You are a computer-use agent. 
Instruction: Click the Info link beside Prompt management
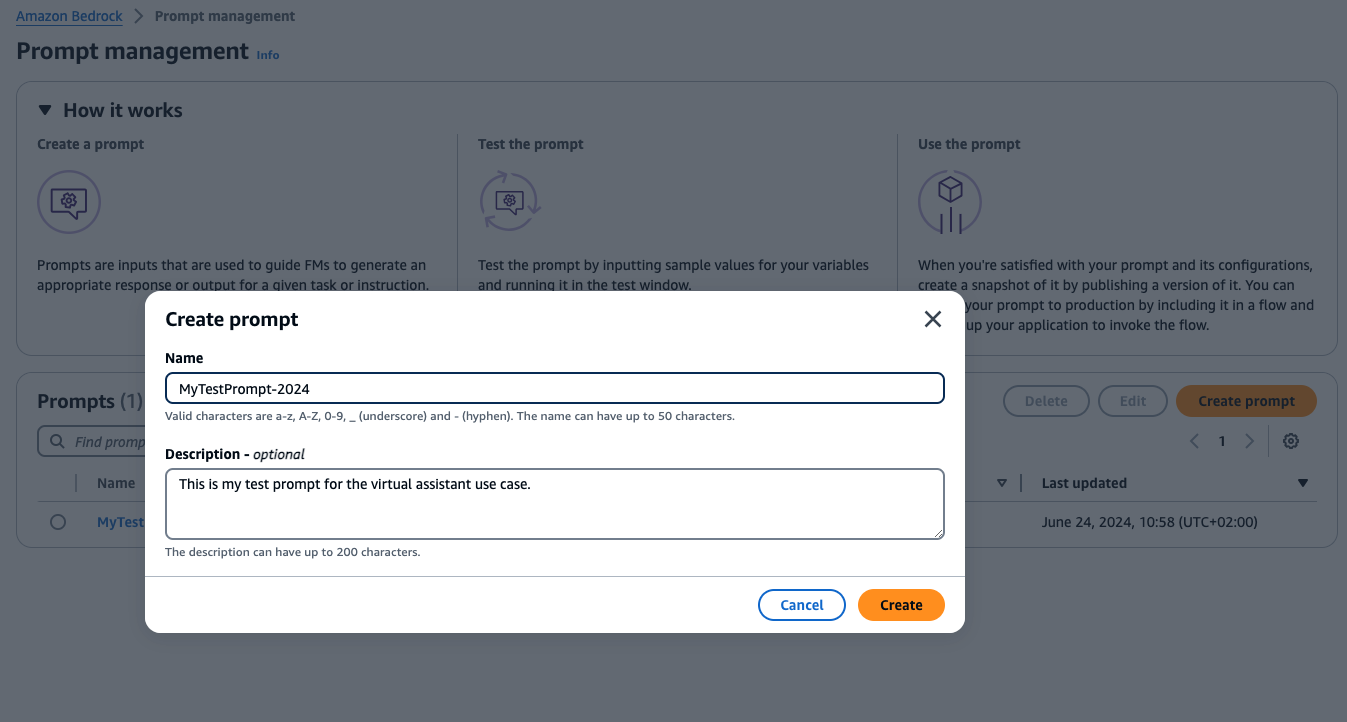tap(268, 55)
